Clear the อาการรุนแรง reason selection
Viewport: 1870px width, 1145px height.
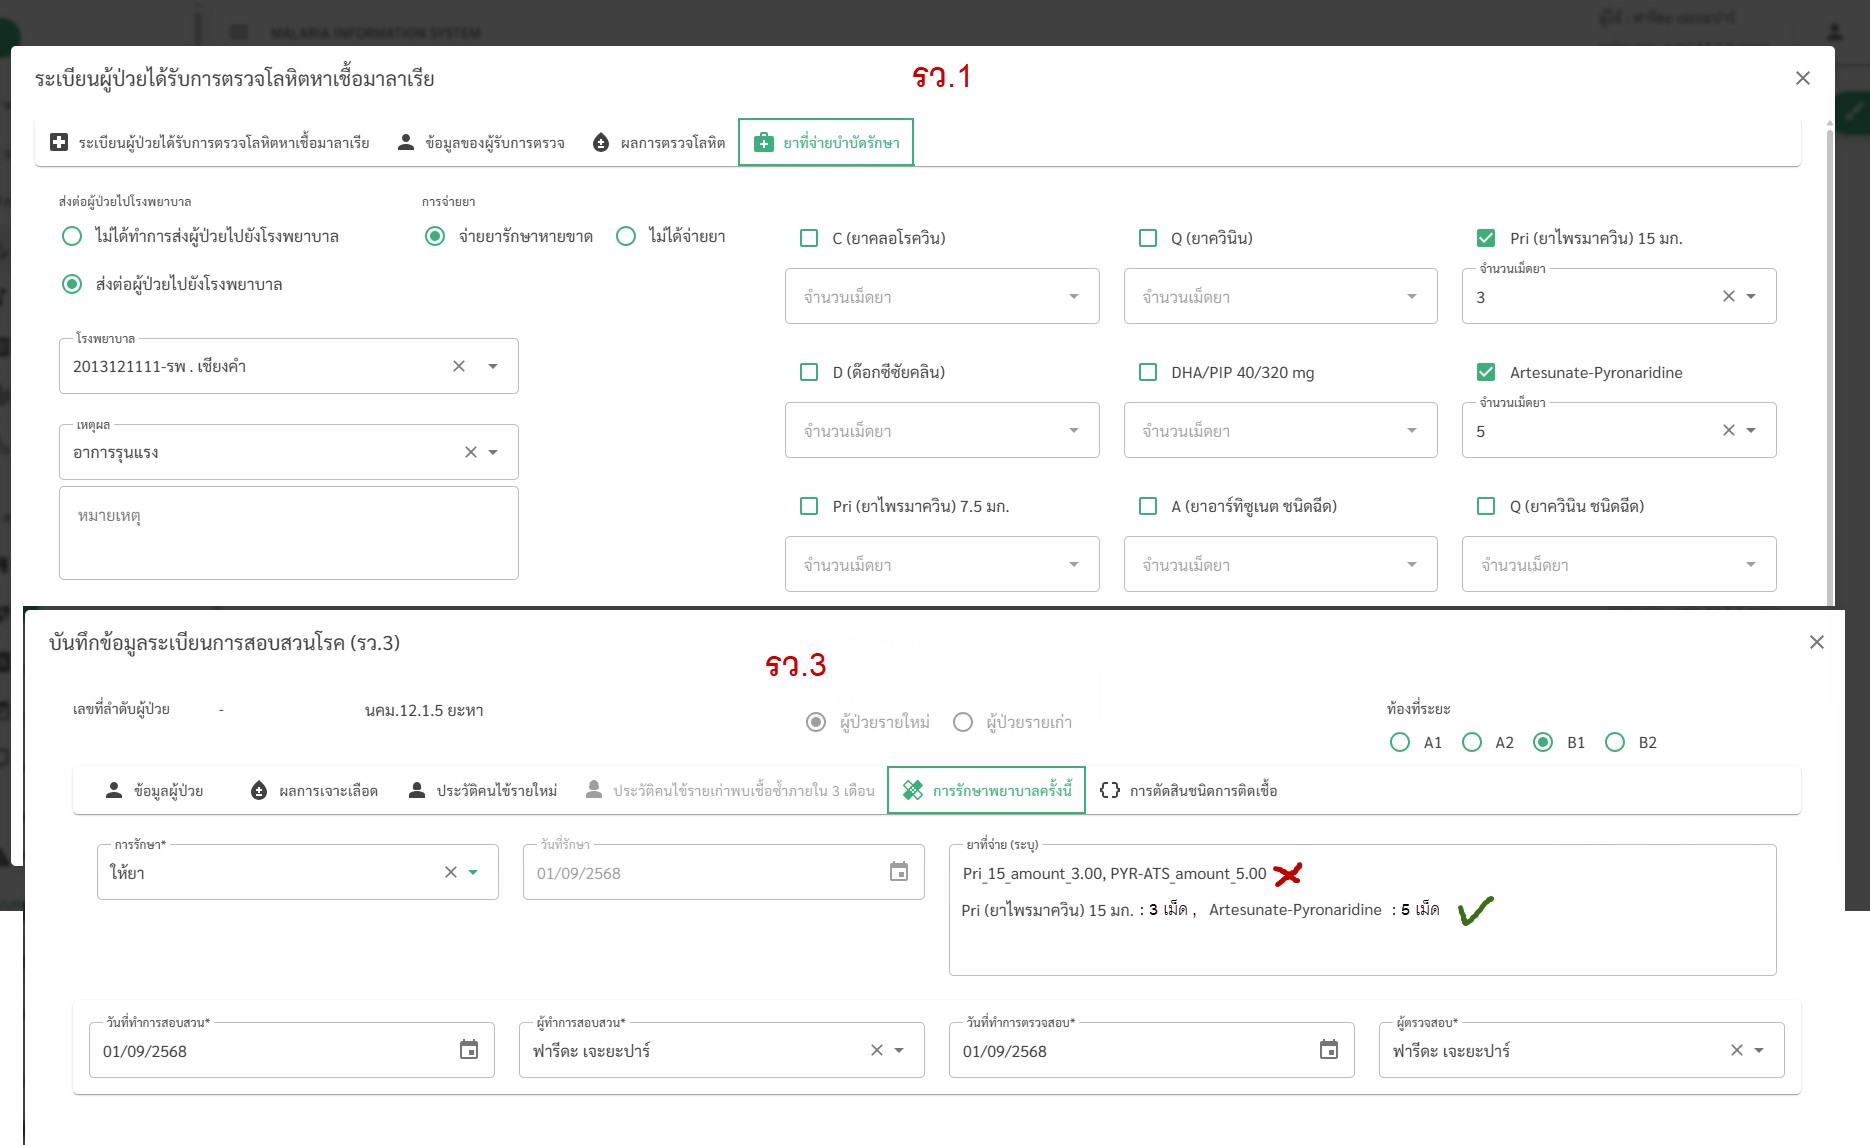(x=471, y=452)
